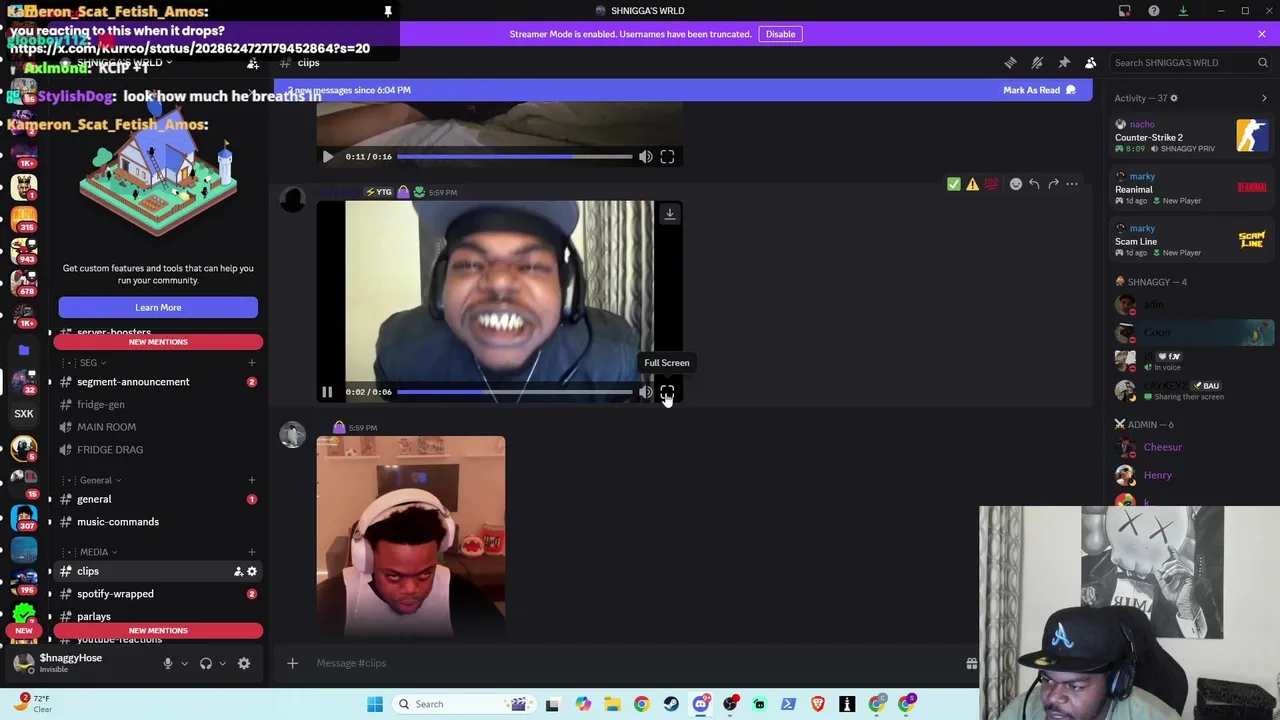
Task: Select the clips channel
Action: click(x=158, y=571)
